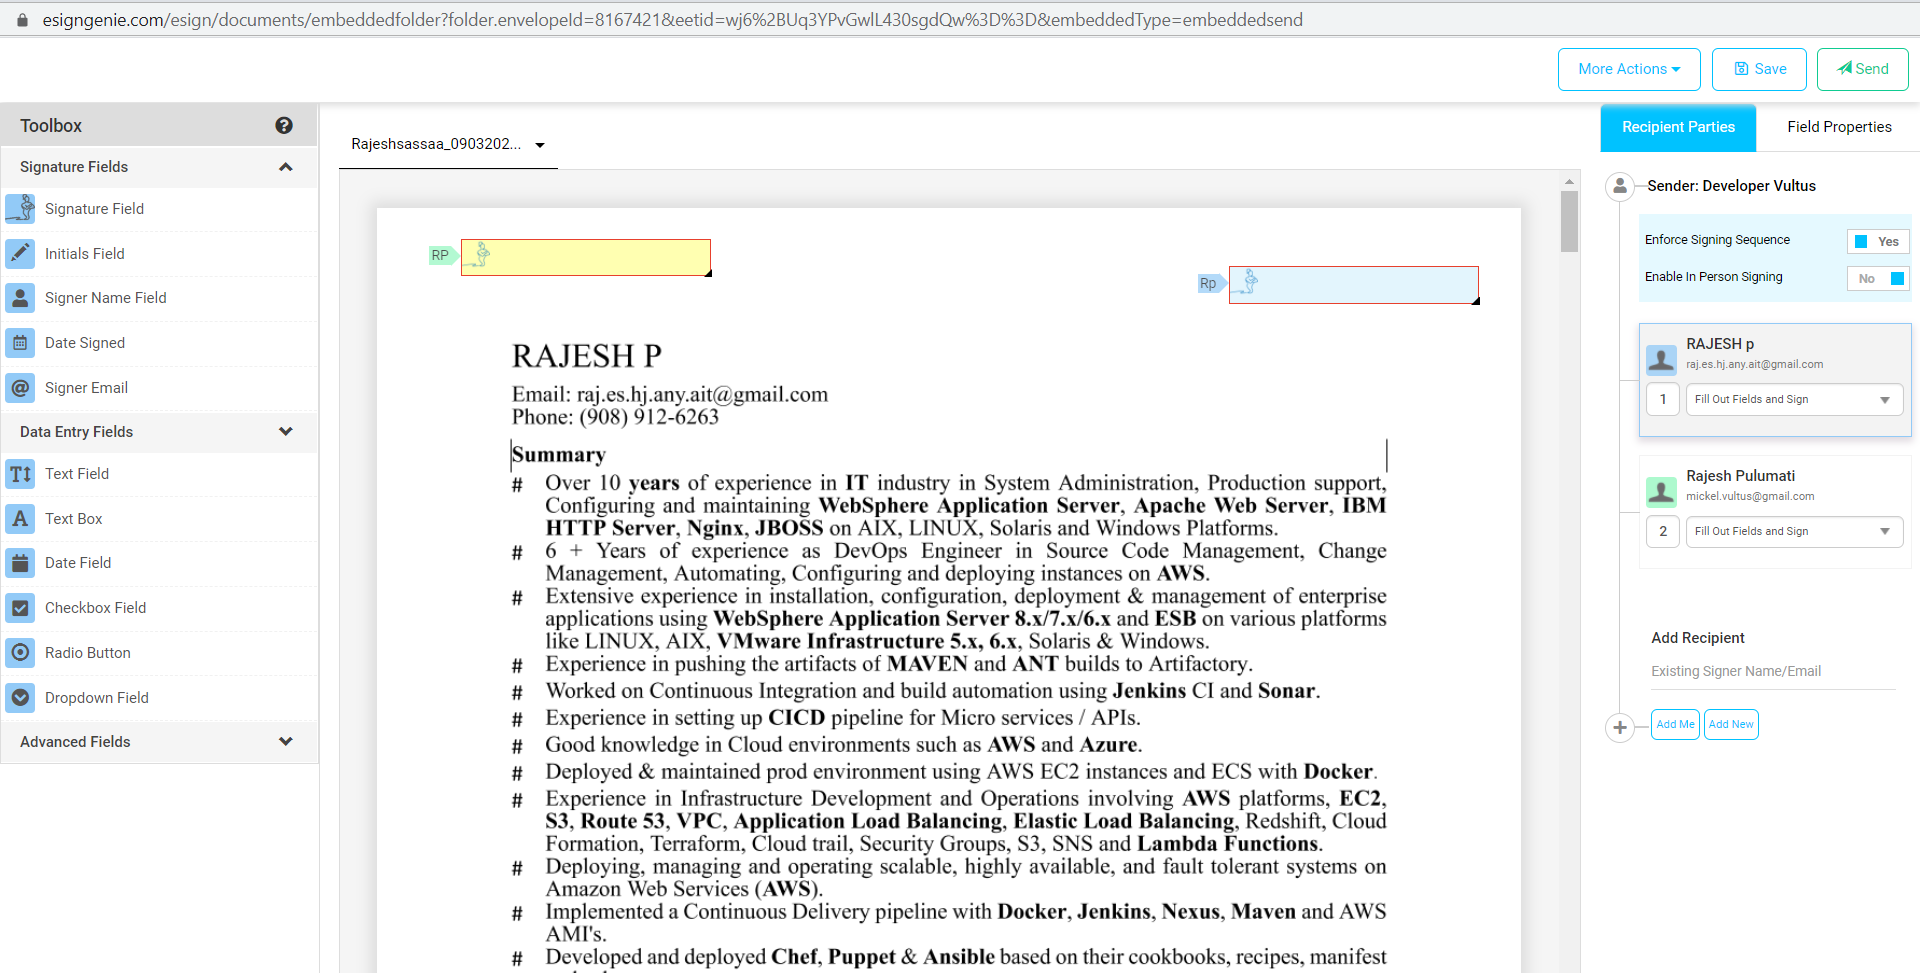Open Rajesh Pulumati action dropdown
Image resolution: width=1920 pixels, height=973 pixels.
point(1794,531)
